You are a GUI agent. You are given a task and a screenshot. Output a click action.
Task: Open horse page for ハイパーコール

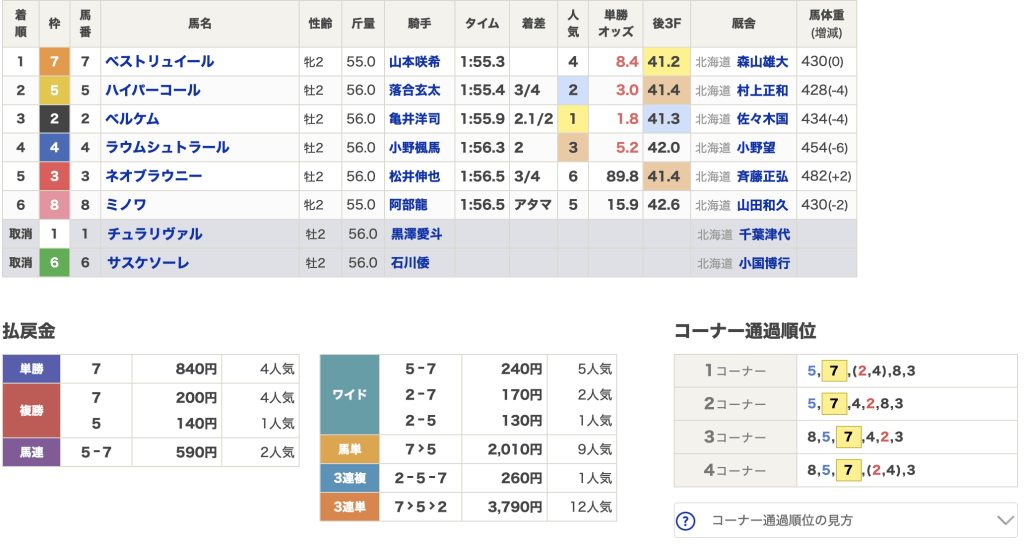click(153, 90)
